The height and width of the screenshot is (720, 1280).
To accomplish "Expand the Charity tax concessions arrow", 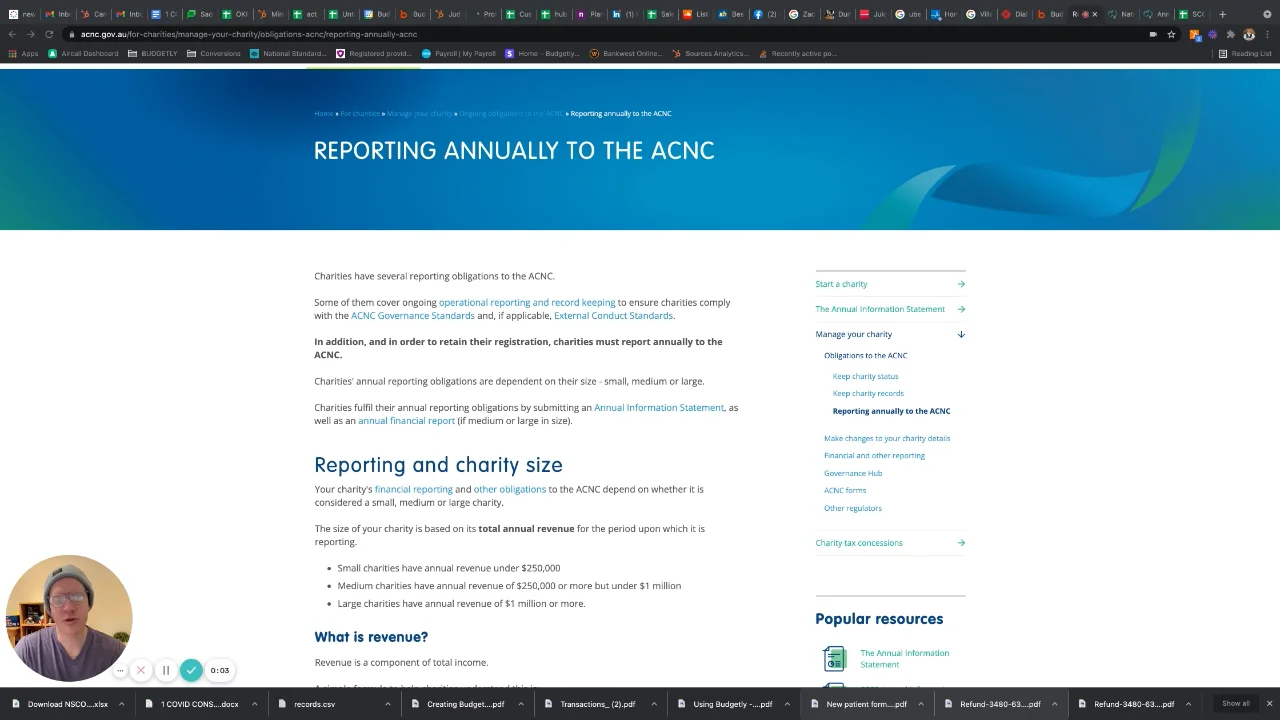I will pos(961,543).
